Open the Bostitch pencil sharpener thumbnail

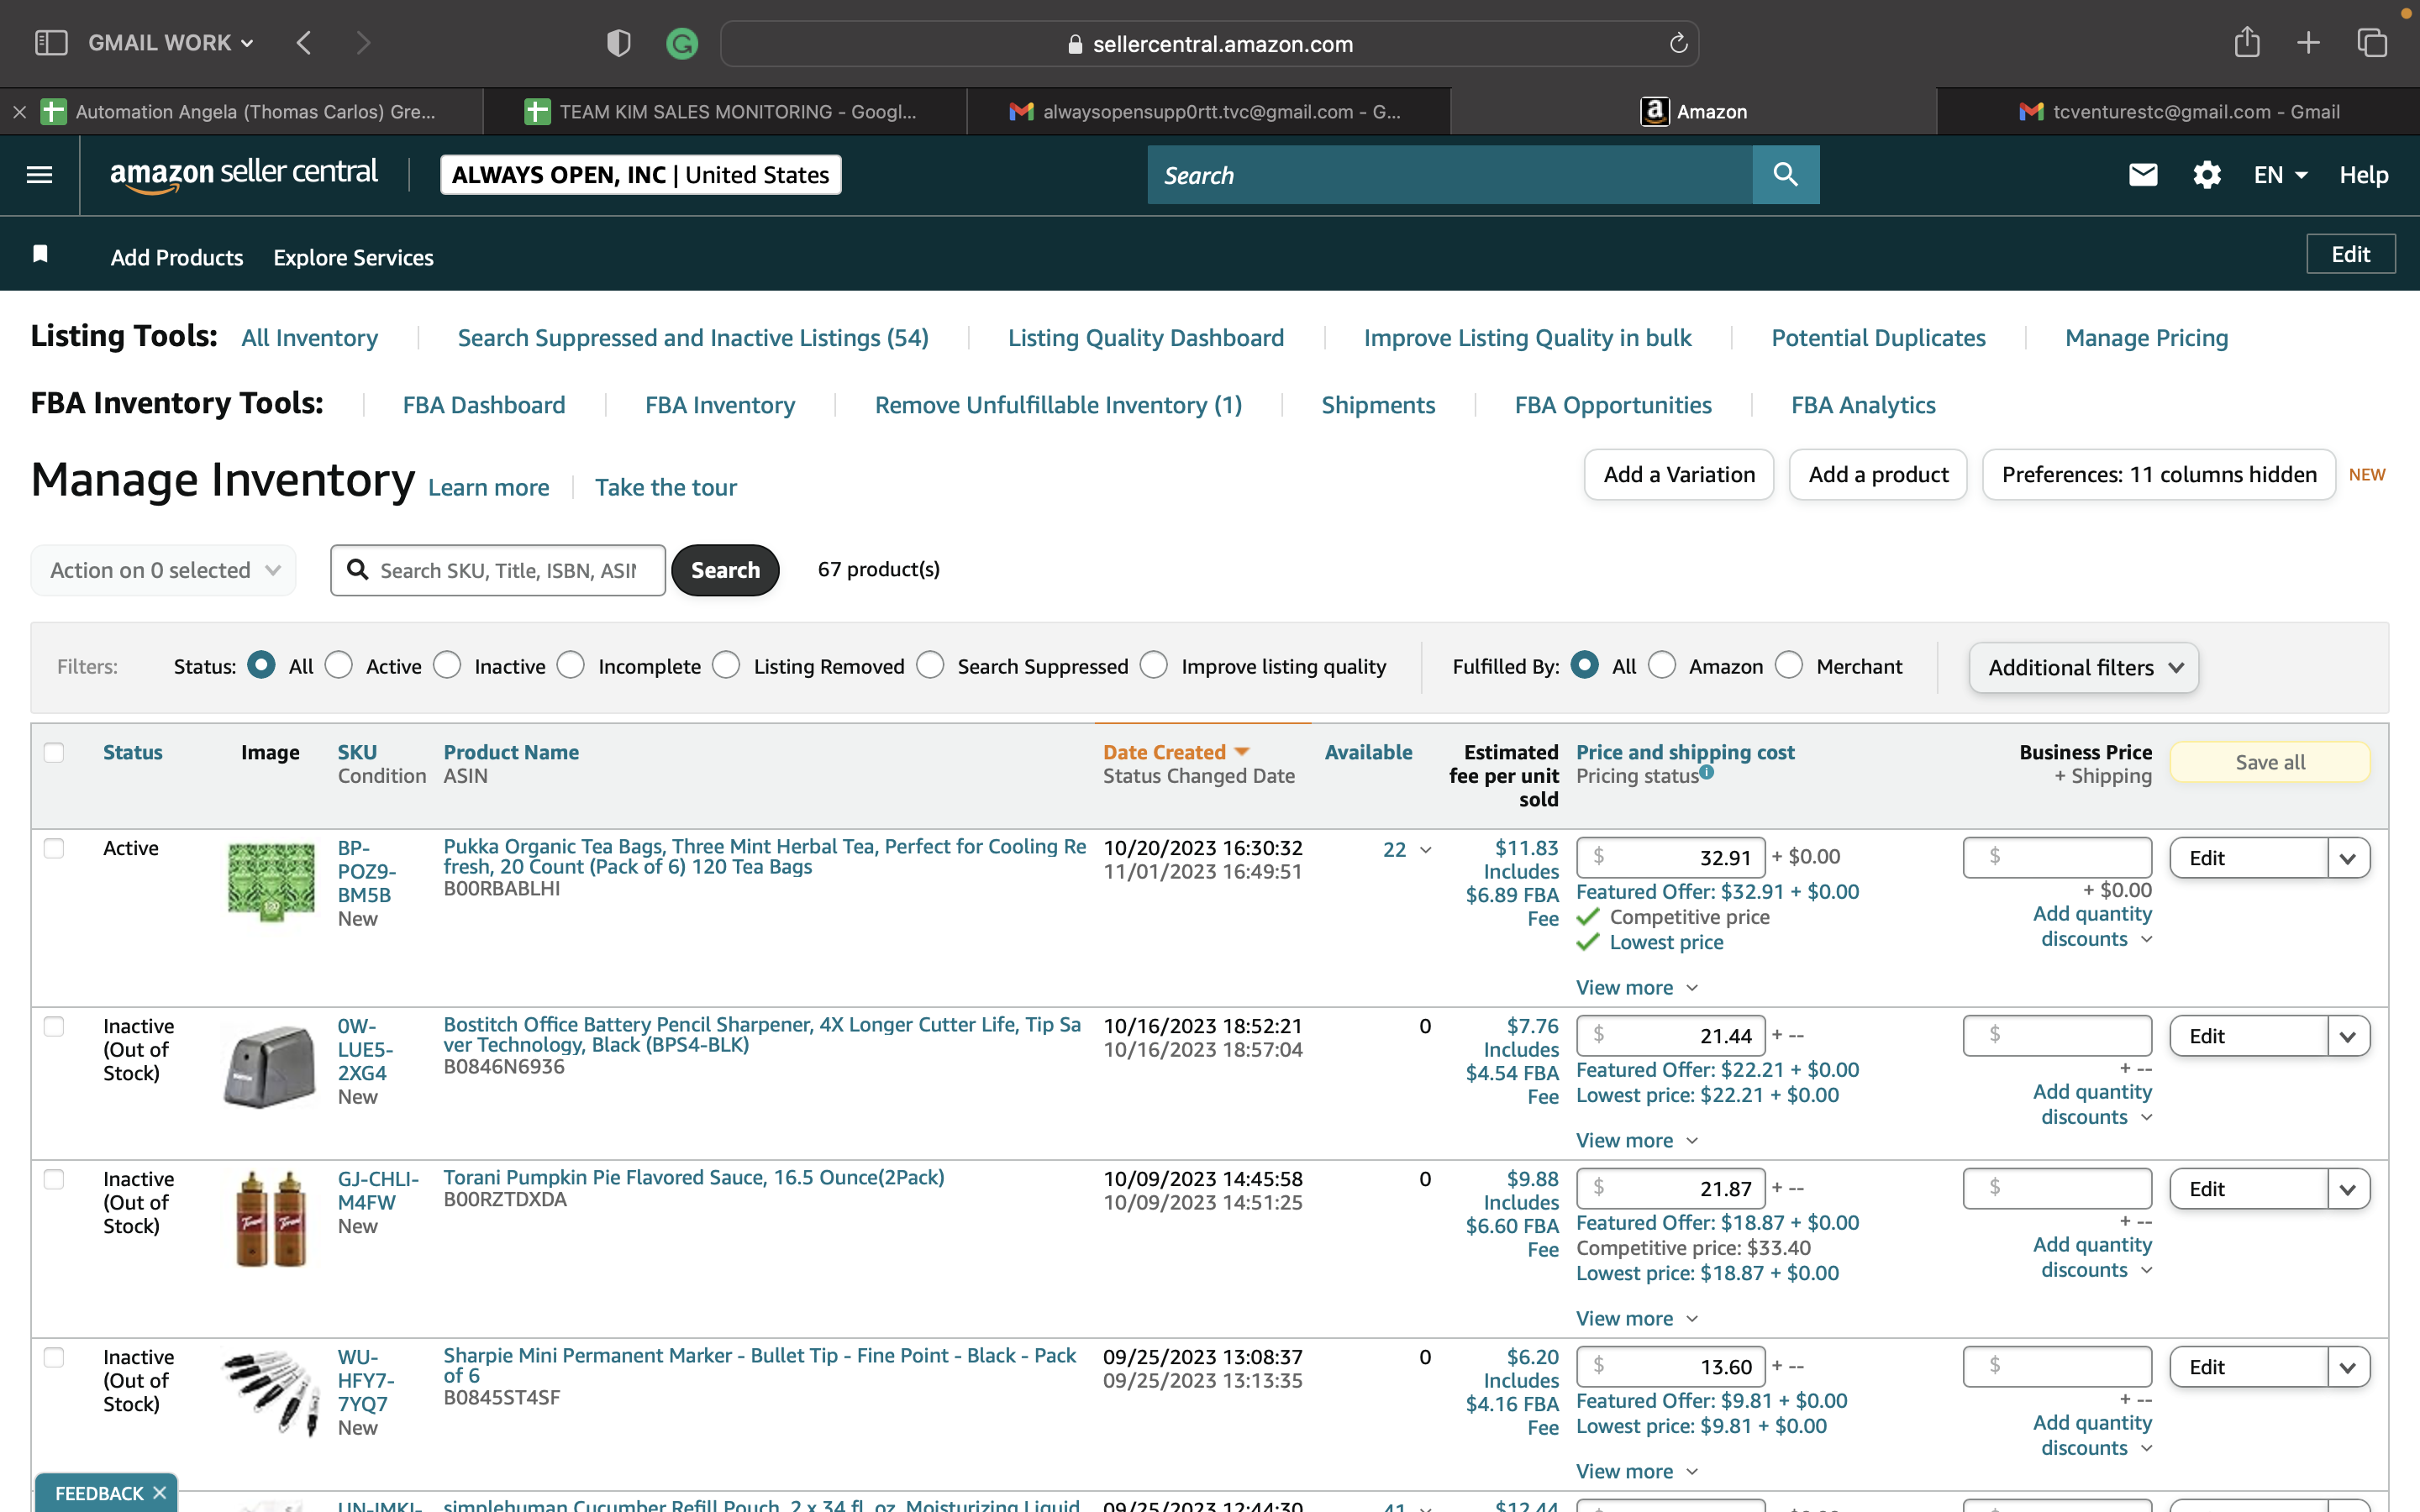click(x=270, y=1066)
